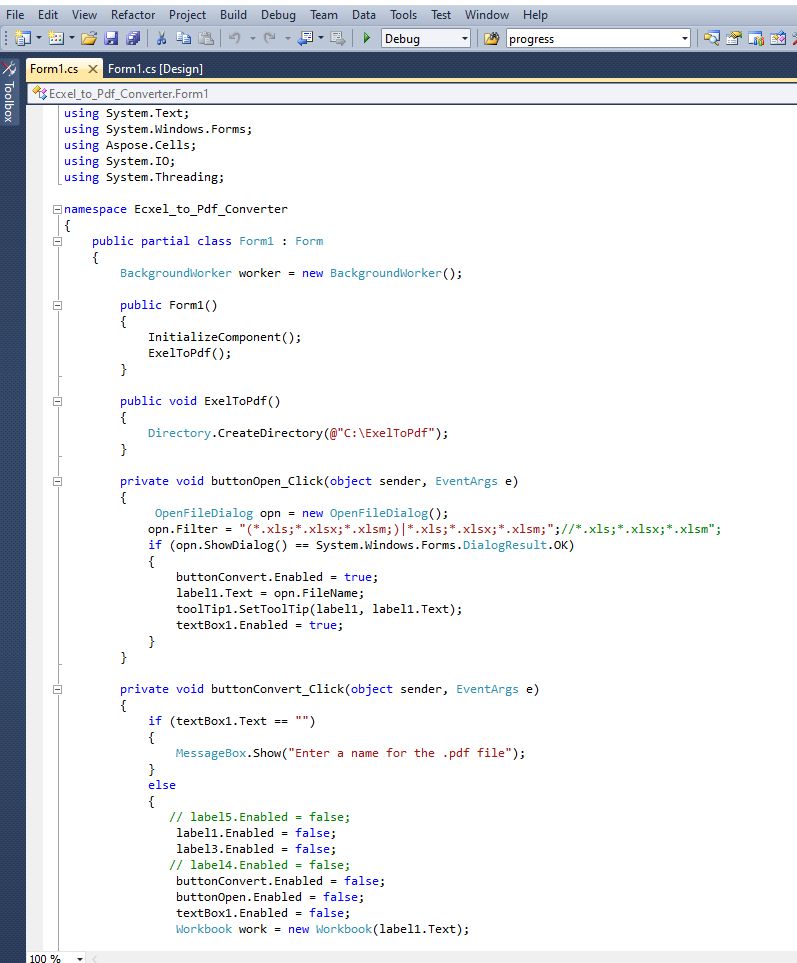
Task: Collapse the Ecxel_to_Pdf_Converter namespace block
Action: (57, 210)
